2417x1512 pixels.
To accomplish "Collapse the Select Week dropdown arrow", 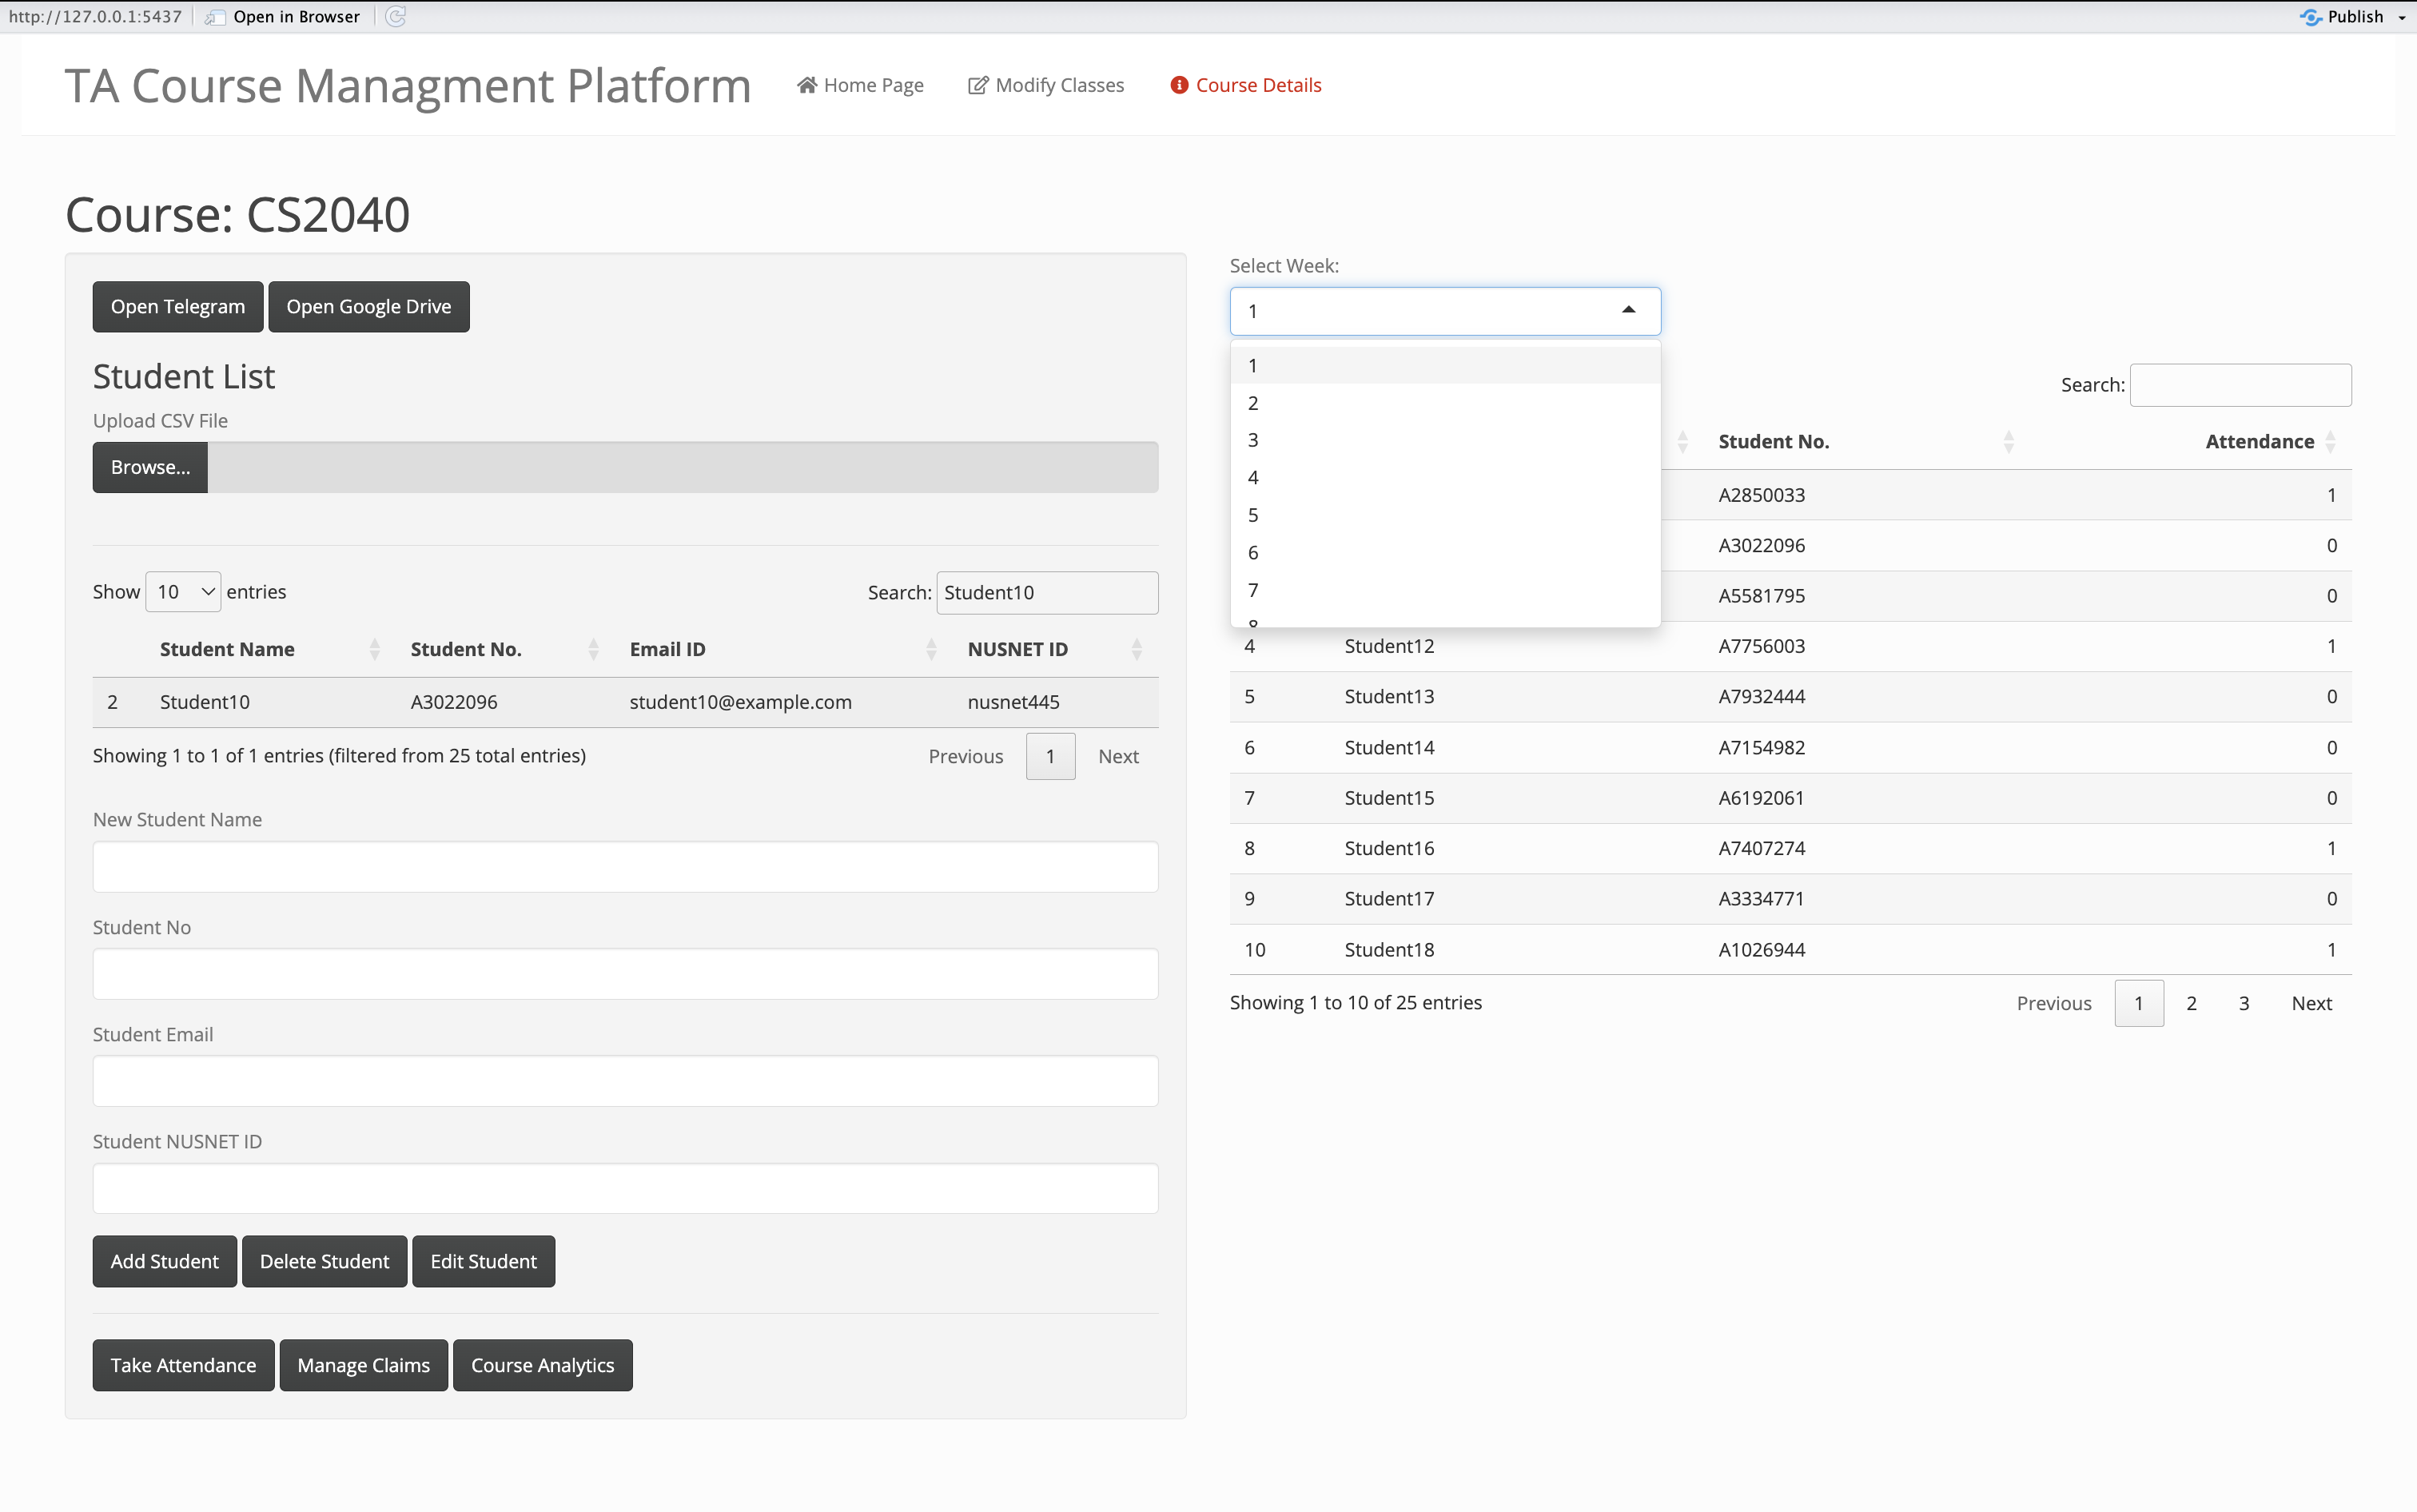I will [x=1628, y=311].
